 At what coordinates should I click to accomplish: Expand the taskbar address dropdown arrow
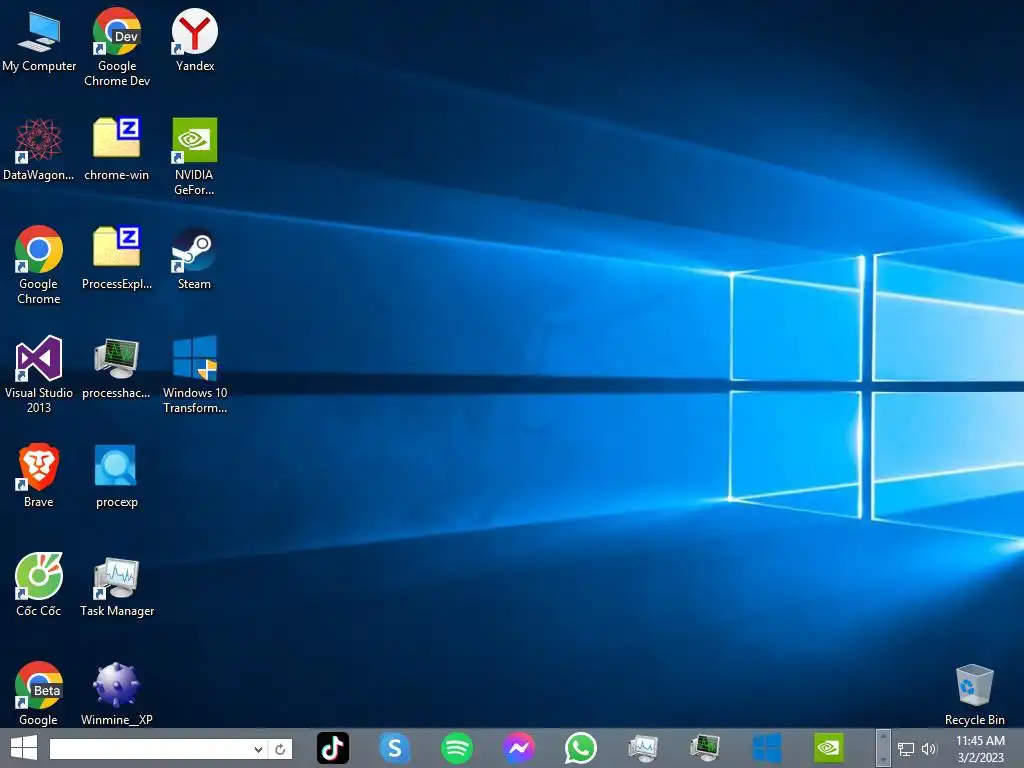click(259, 749)
